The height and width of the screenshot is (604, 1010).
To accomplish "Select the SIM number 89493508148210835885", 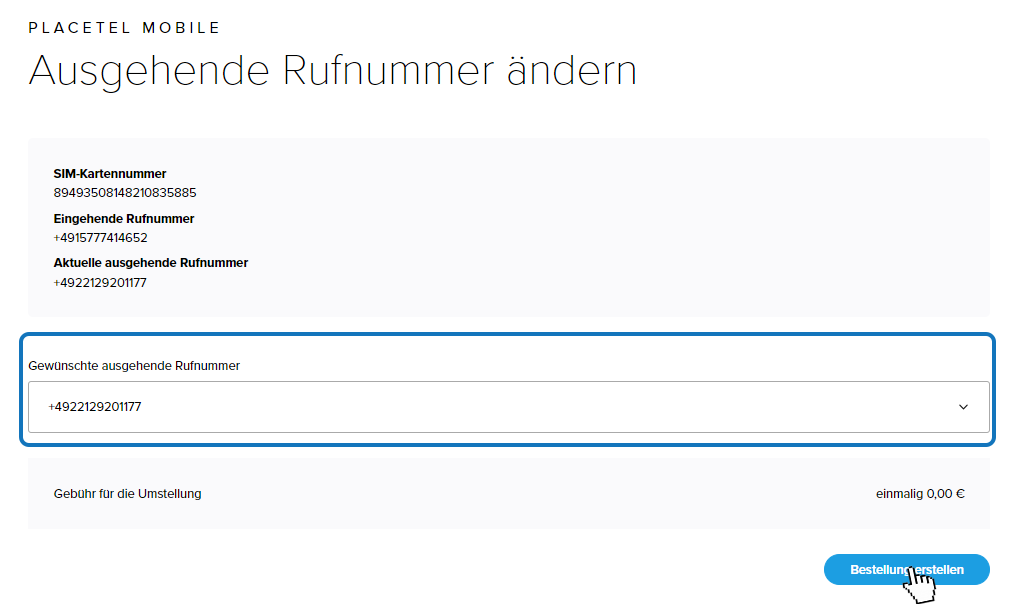I will coord(125,193).
